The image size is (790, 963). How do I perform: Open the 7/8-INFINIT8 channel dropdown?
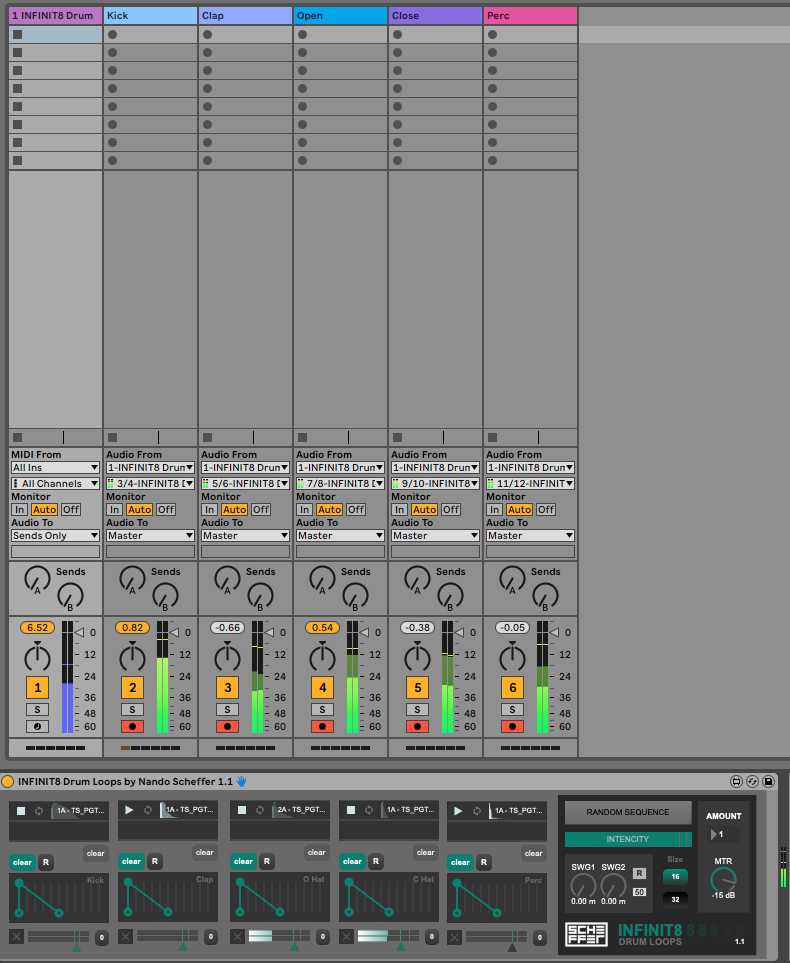(x=340, y=483)
